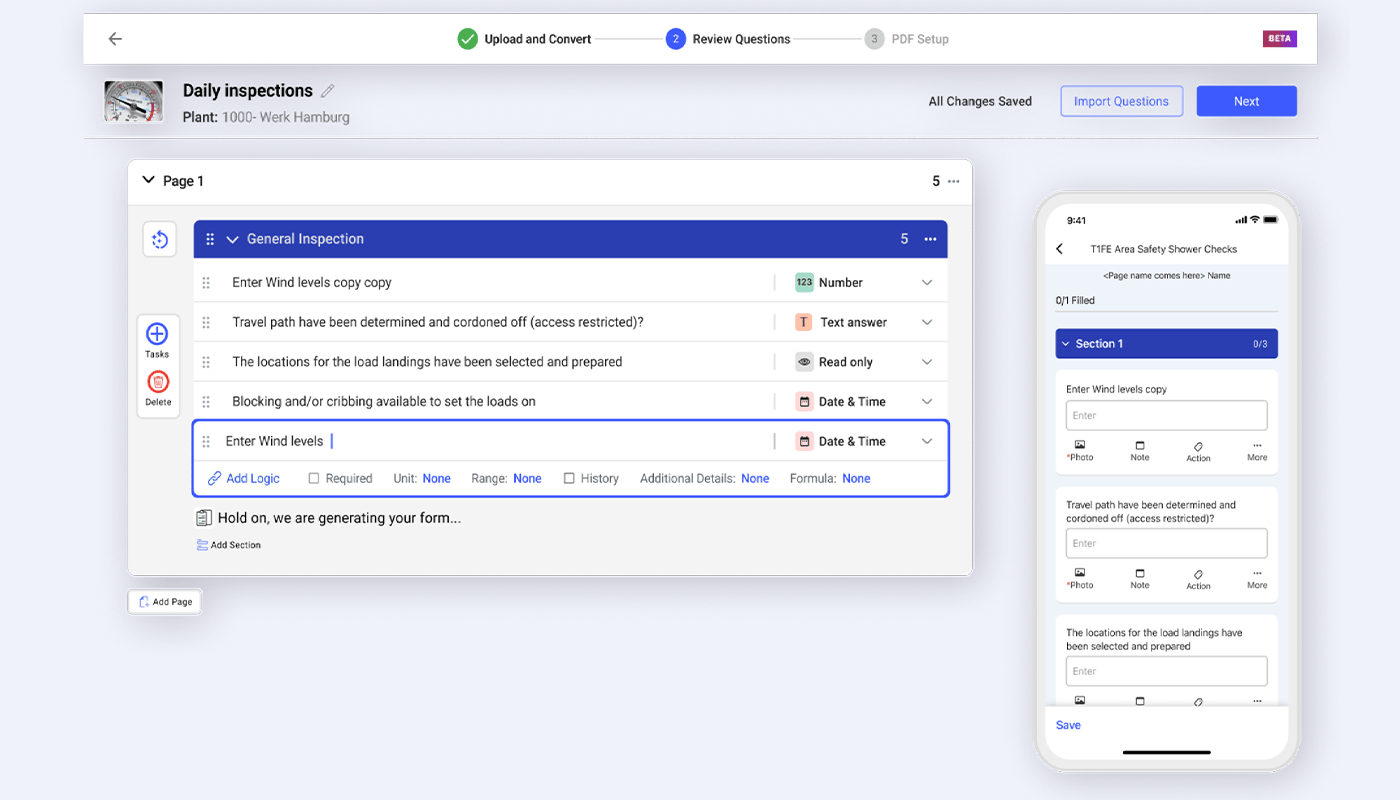Click the eye Read only type icon
Image resolution: width=1400 pixels, height=800 pixels.
point(804,362)
